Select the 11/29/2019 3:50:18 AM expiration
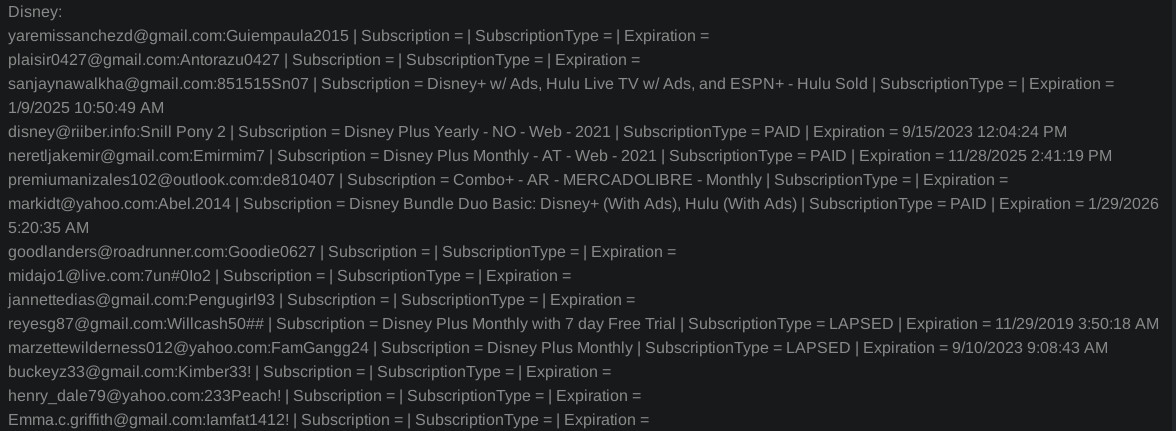Screen dimensions: 1176x431 coord(1076,324)
